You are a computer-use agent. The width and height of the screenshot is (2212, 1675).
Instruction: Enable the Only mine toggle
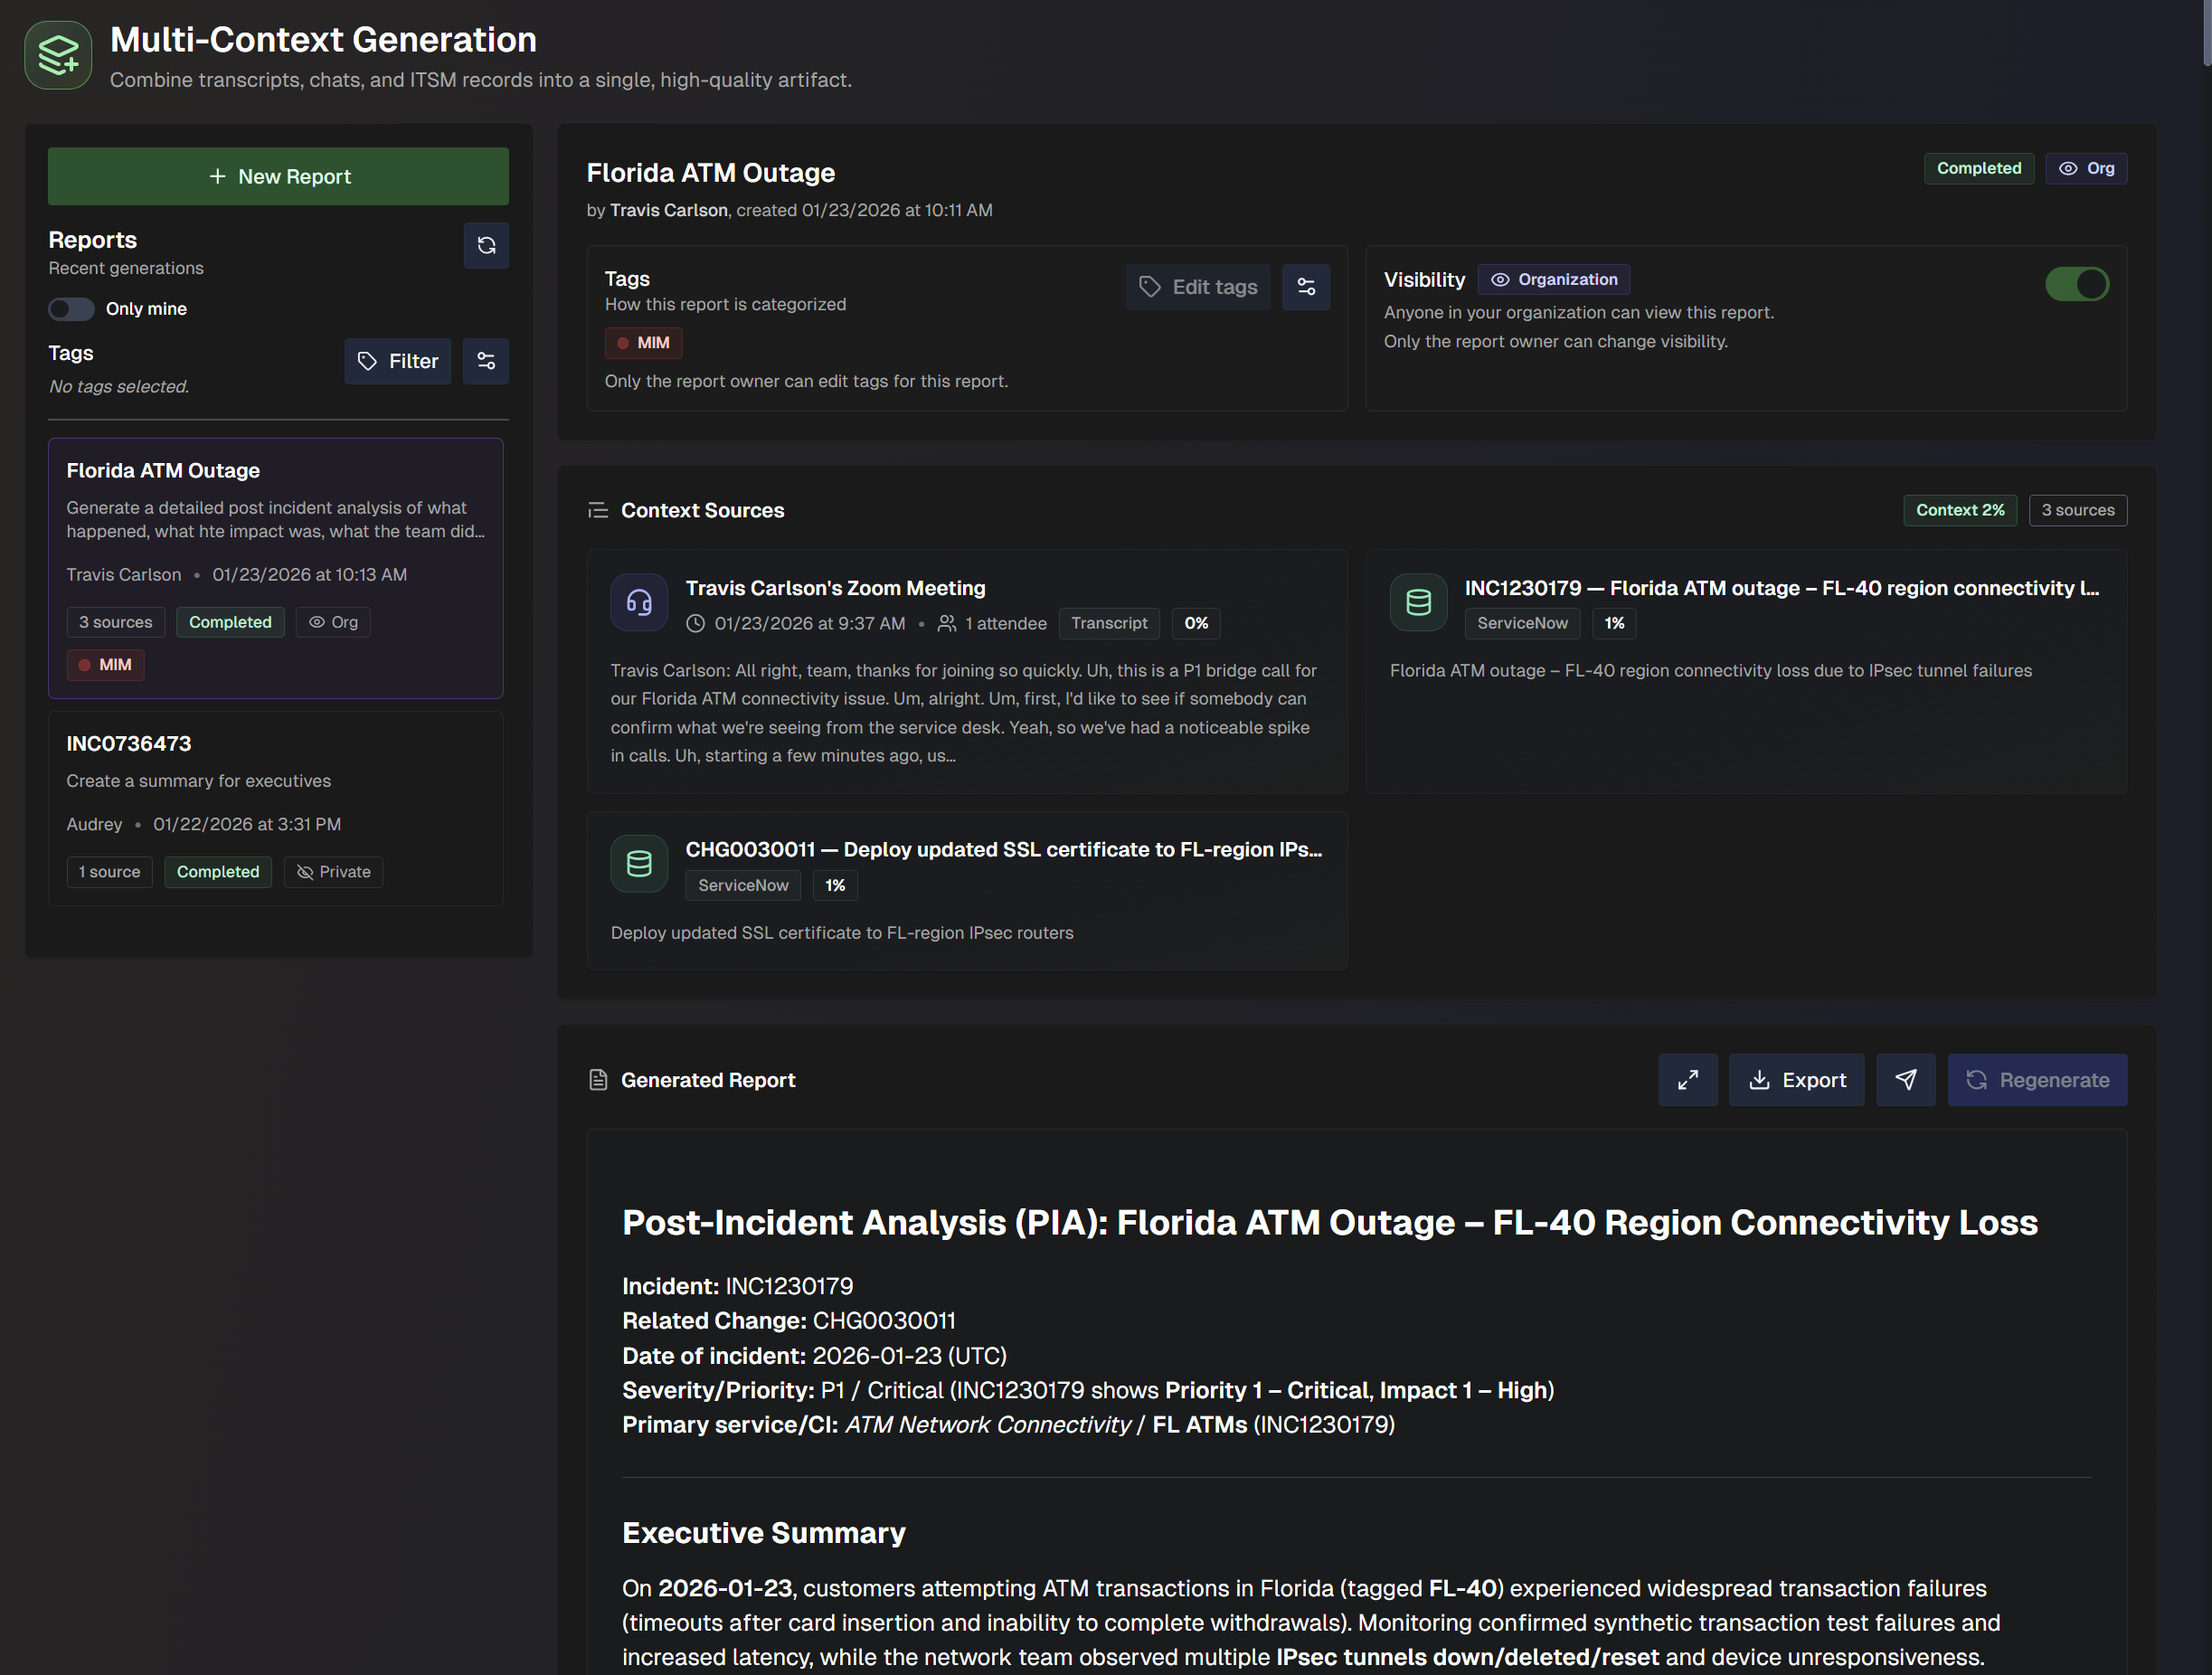pos(70,309)
